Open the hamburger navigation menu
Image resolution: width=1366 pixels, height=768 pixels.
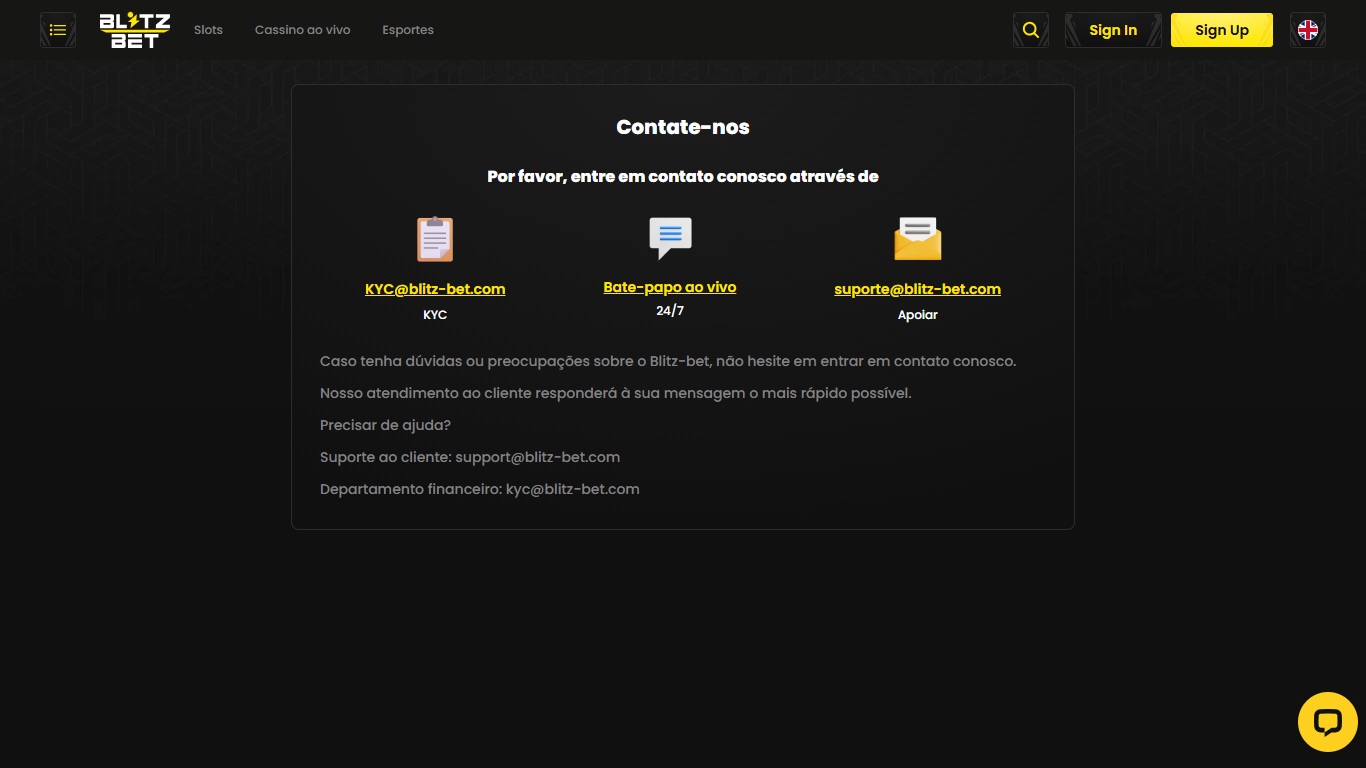click(57, 30)
